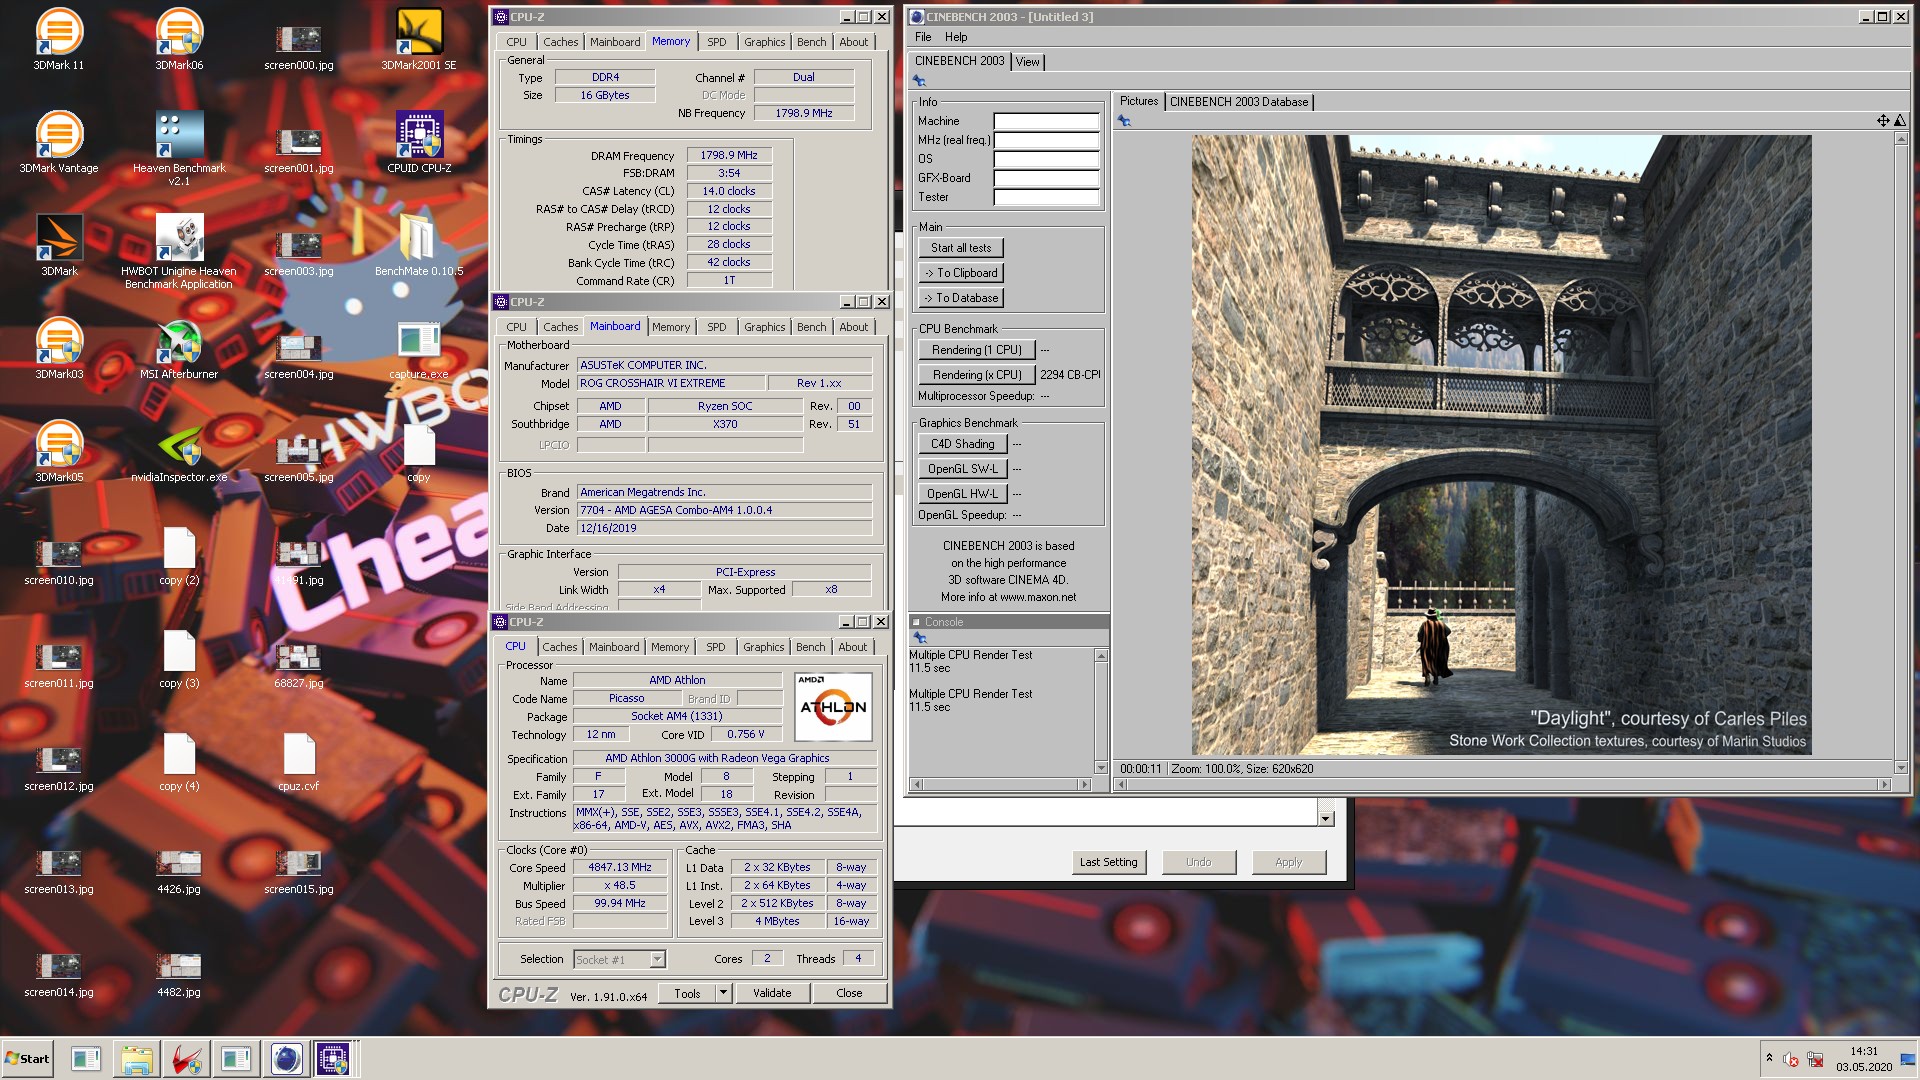Click the picture panel horizontal scrollbar right arrow
Screen dimensions: 1920x1080
coord(1885,785)
